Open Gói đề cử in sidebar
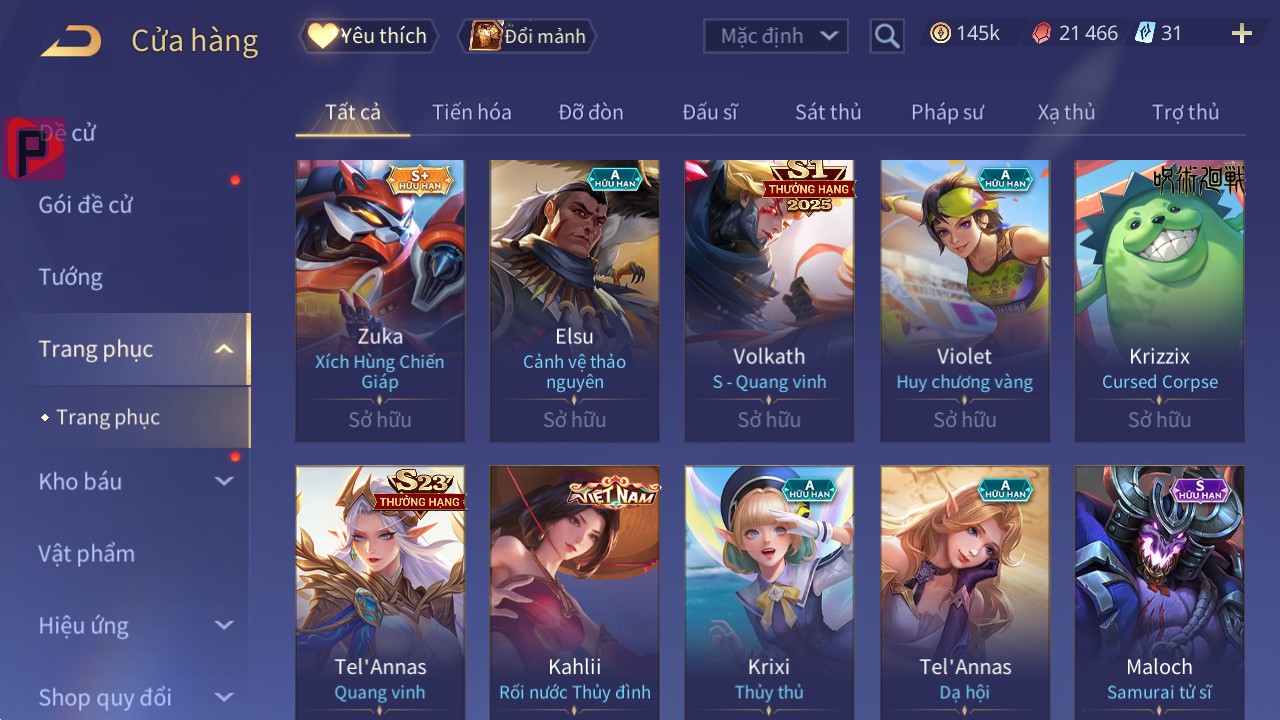Image resolution: width=1280 pixels, height=720 pixels. pyautogui.click(x=86, y=205)
